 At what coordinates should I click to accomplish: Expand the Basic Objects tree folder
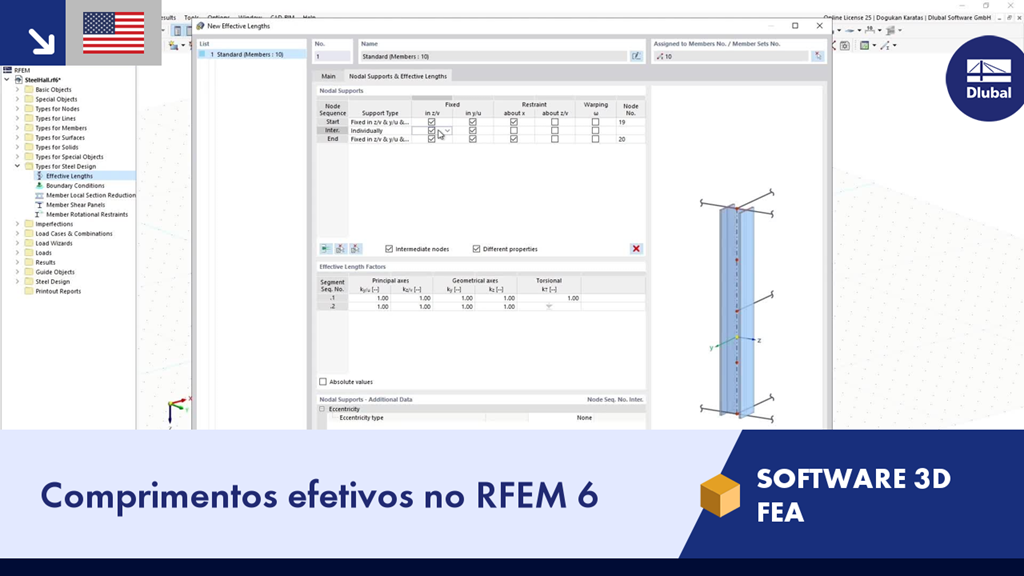(18, 89)
